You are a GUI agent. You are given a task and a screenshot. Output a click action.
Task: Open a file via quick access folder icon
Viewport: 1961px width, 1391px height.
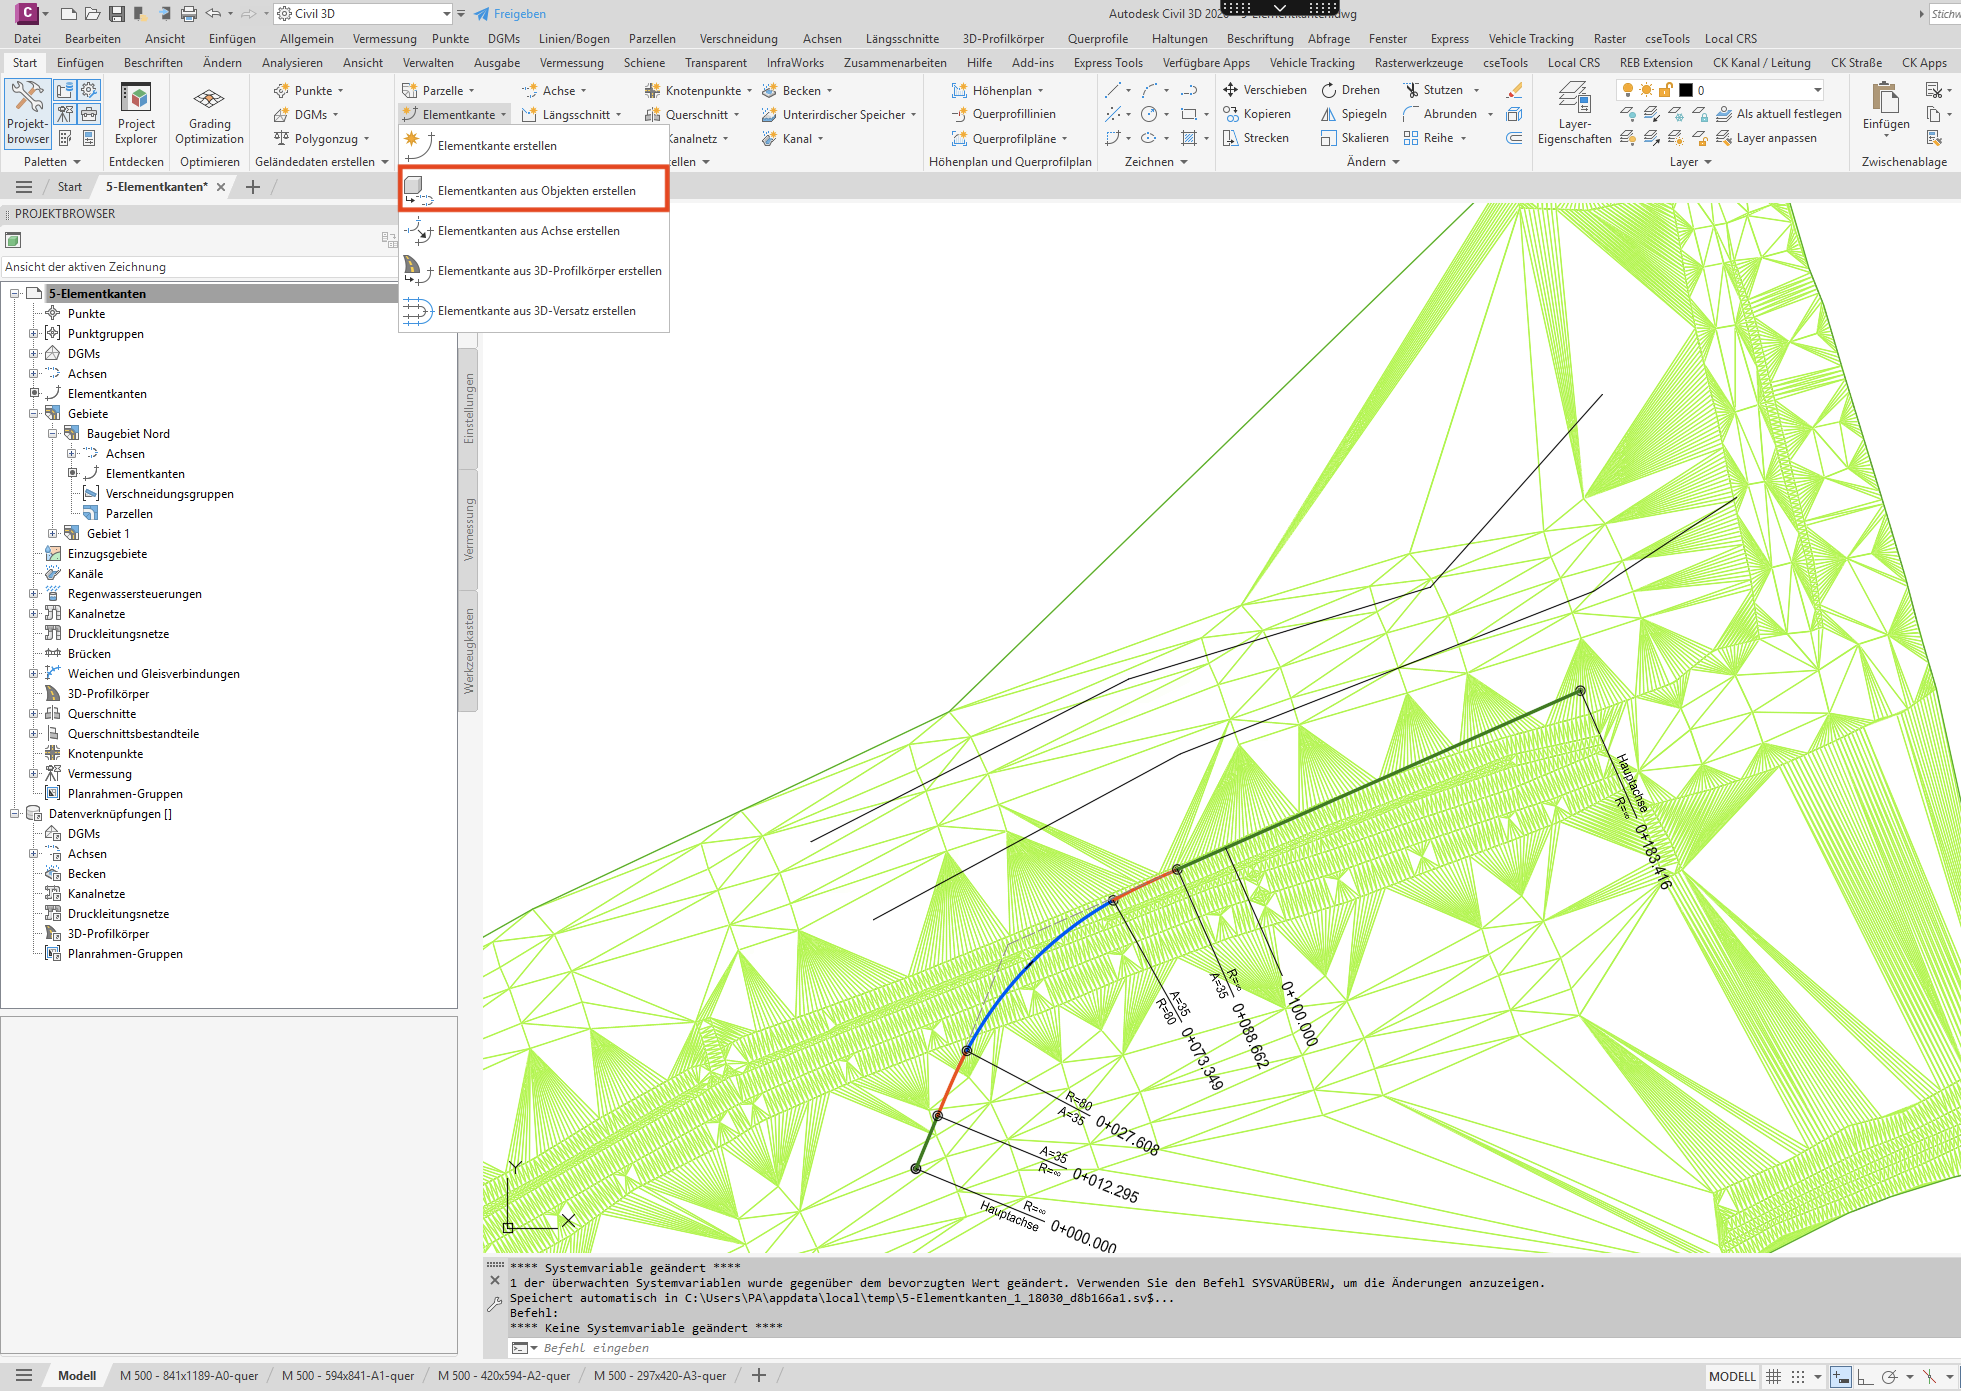coord(93,14)
